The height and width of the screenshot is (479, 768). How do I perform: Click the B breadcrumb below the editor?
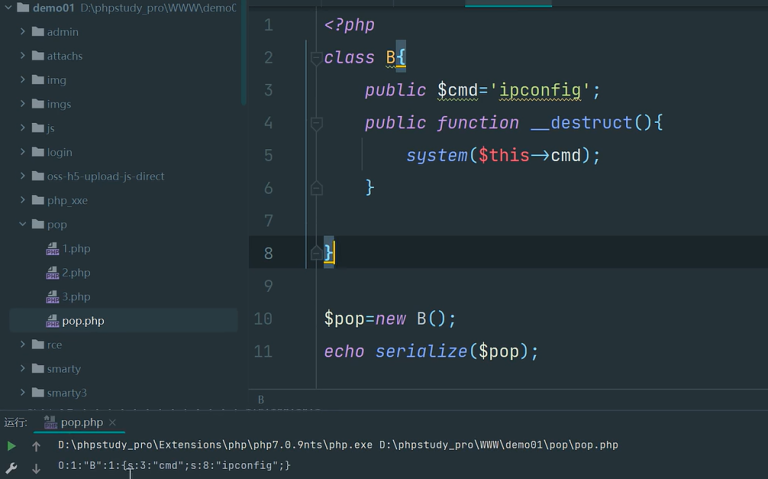pos(262,400)
